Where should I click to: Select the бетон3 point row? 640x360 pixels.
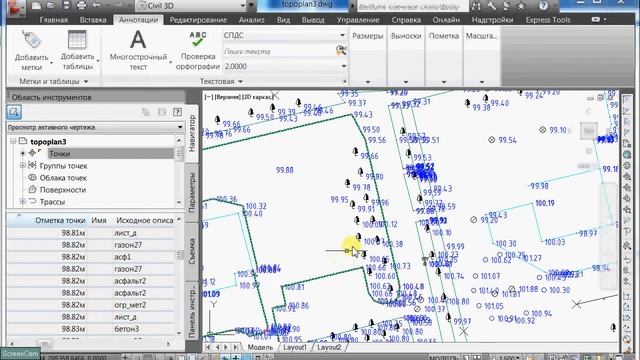tap(91, 329)
